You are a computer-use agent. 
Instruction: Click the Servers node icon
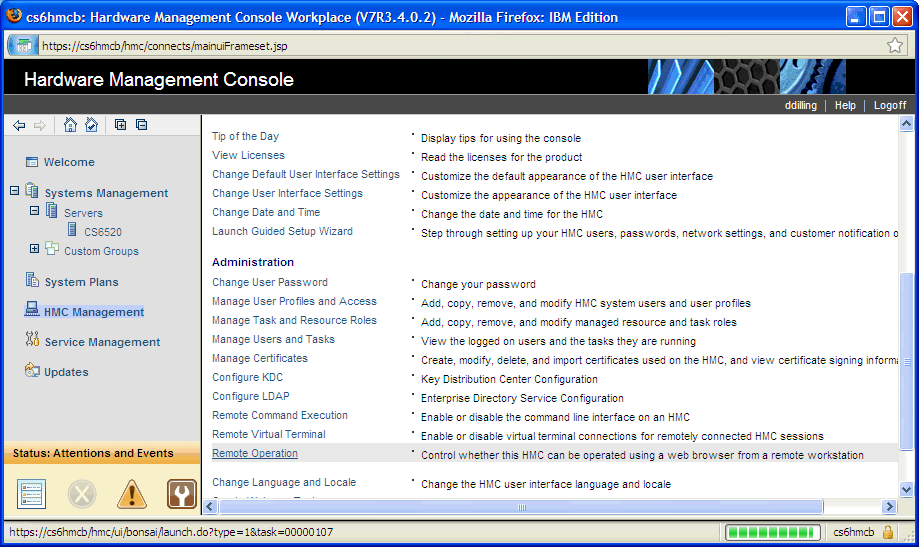click(x=52, y=210)
